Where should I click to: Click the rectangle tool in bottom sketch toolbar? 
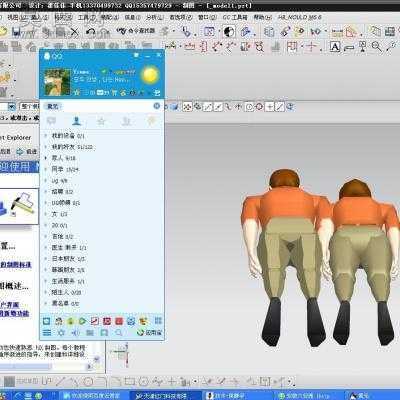pos(129,381)
